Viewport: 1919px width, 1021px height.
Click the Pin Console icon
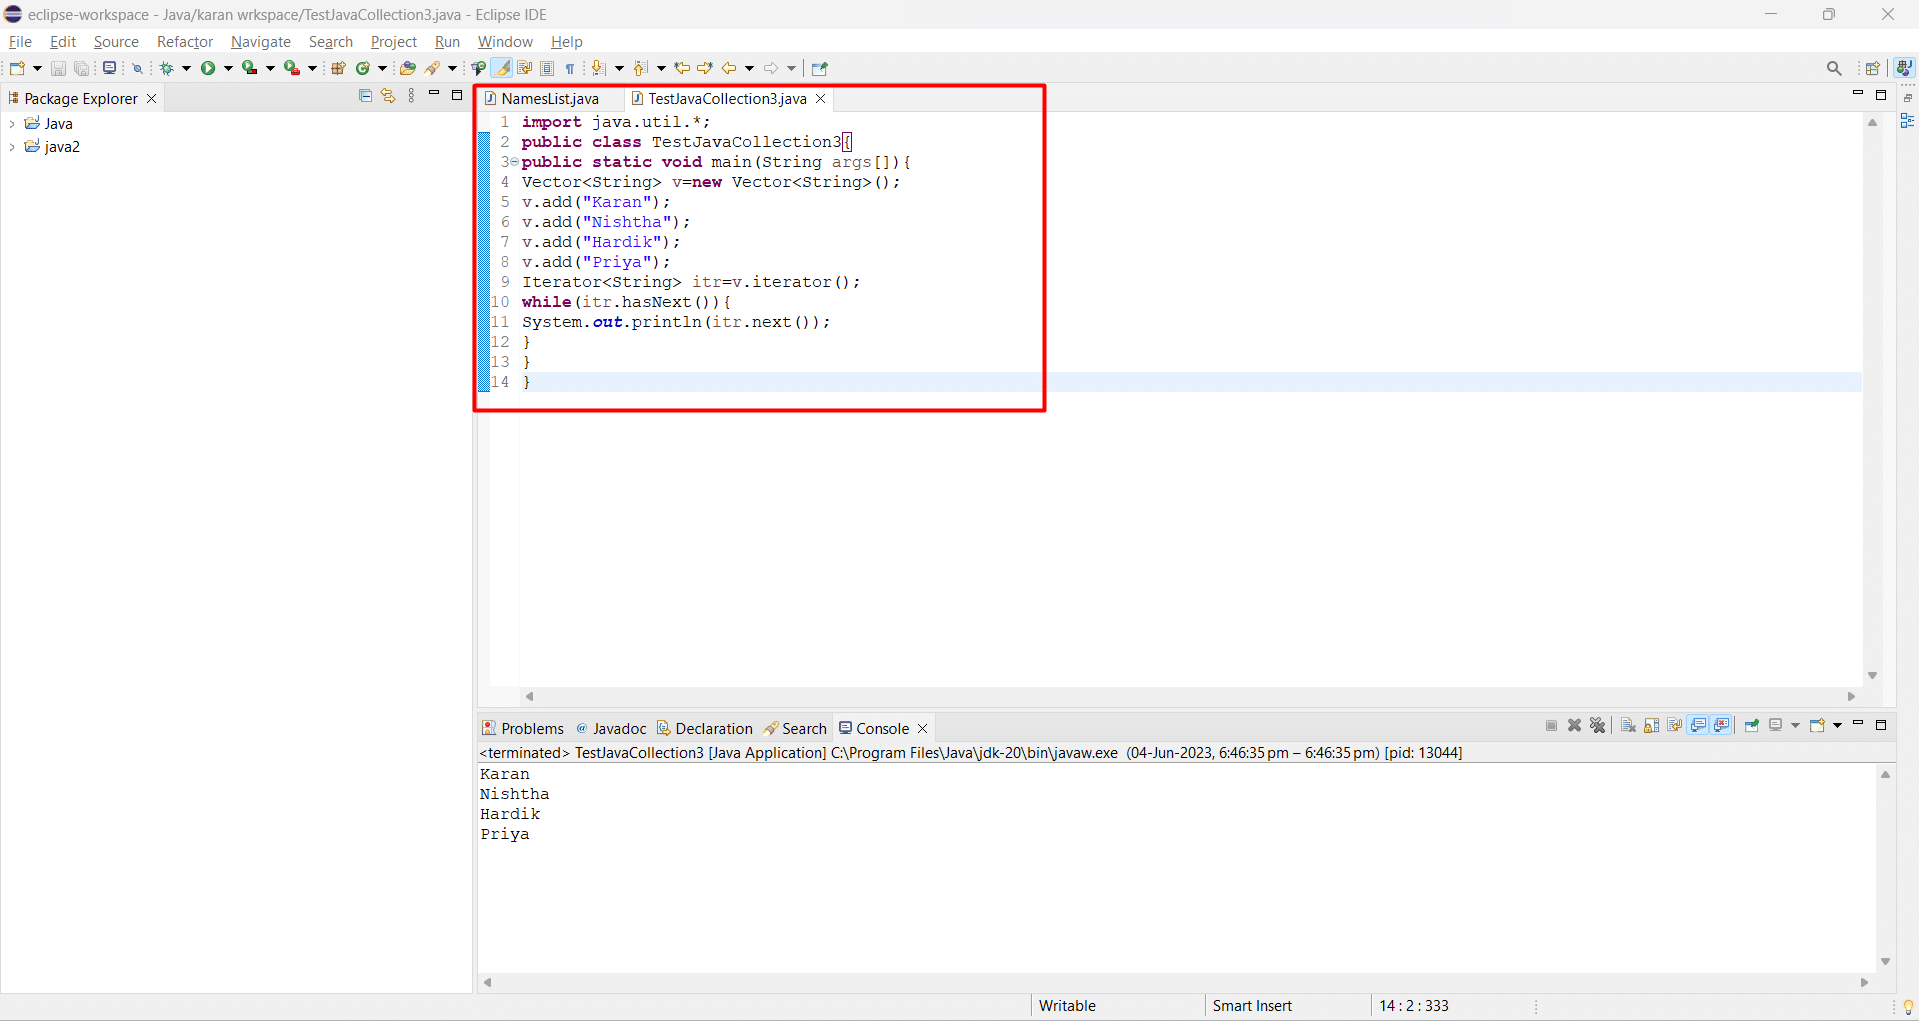1751,725
